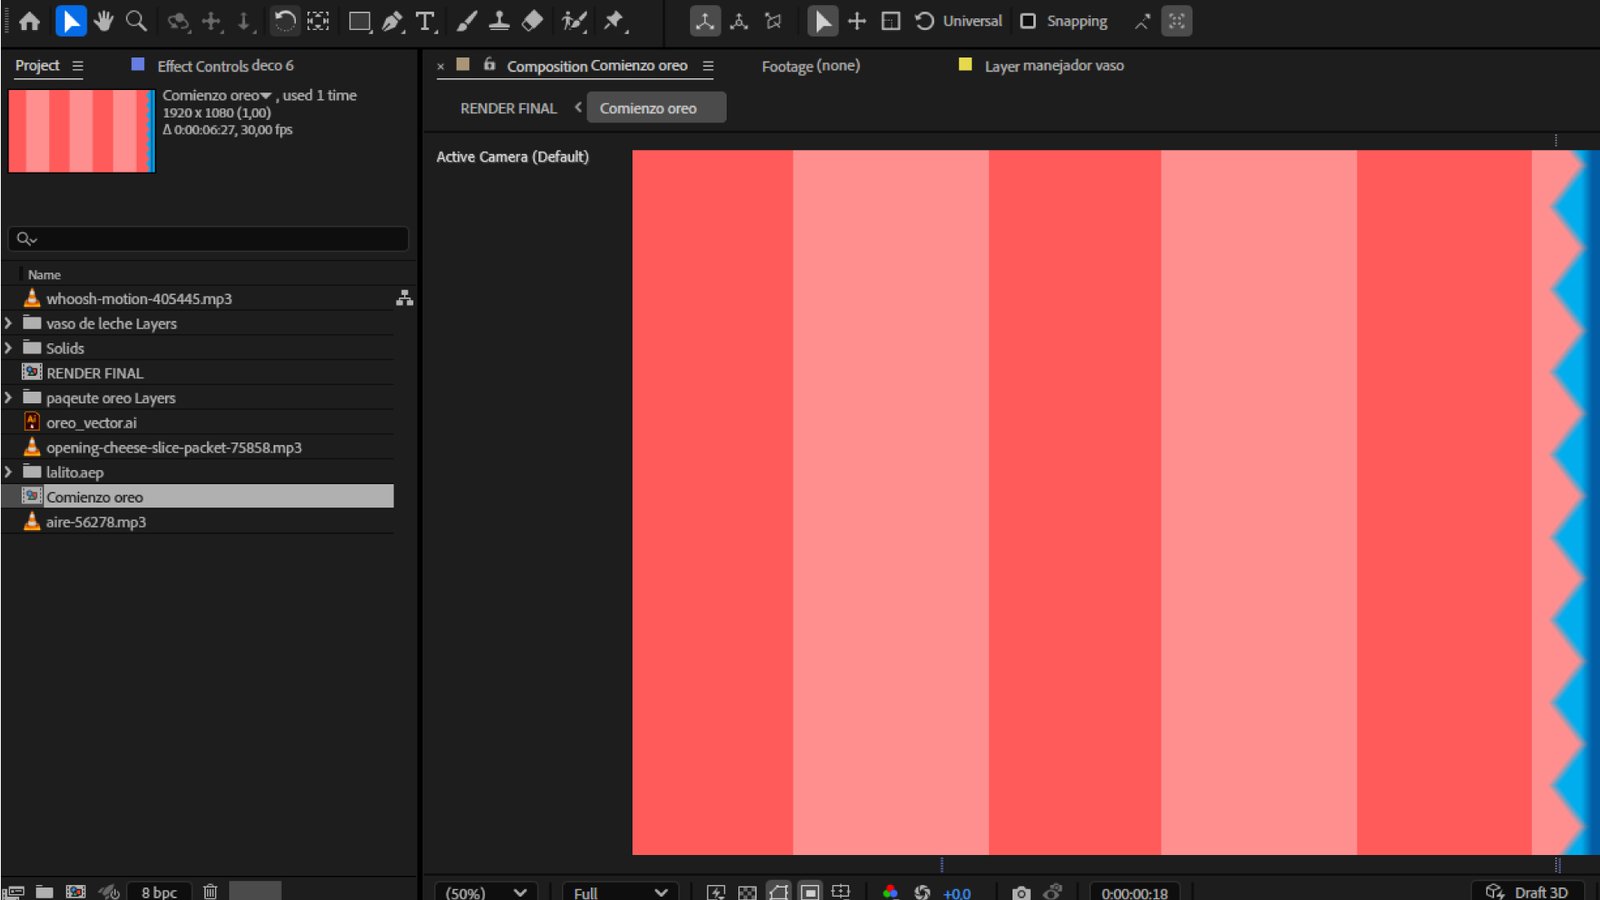Screen dimensions: 1600x900
Task: Open the (50%) magnification dropdown
Action: point(486,893)
